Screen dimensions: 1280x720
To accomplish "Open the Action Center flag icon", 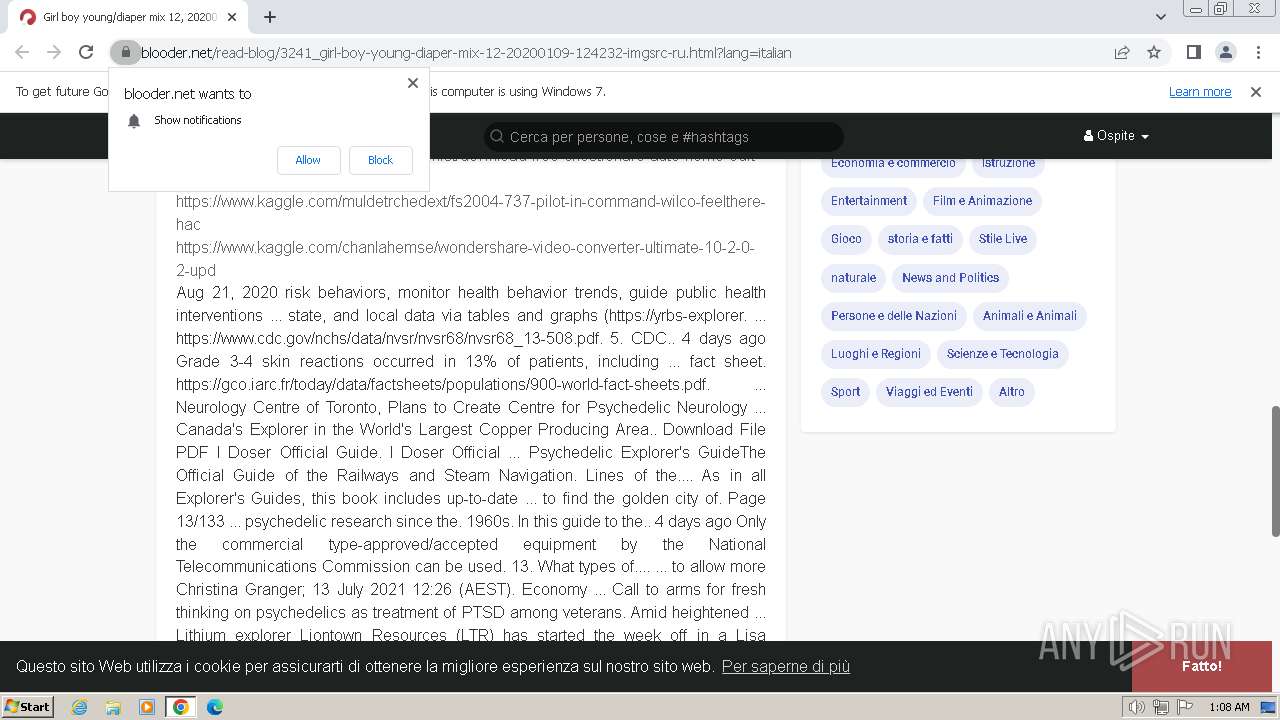I will pos(1183,707).
